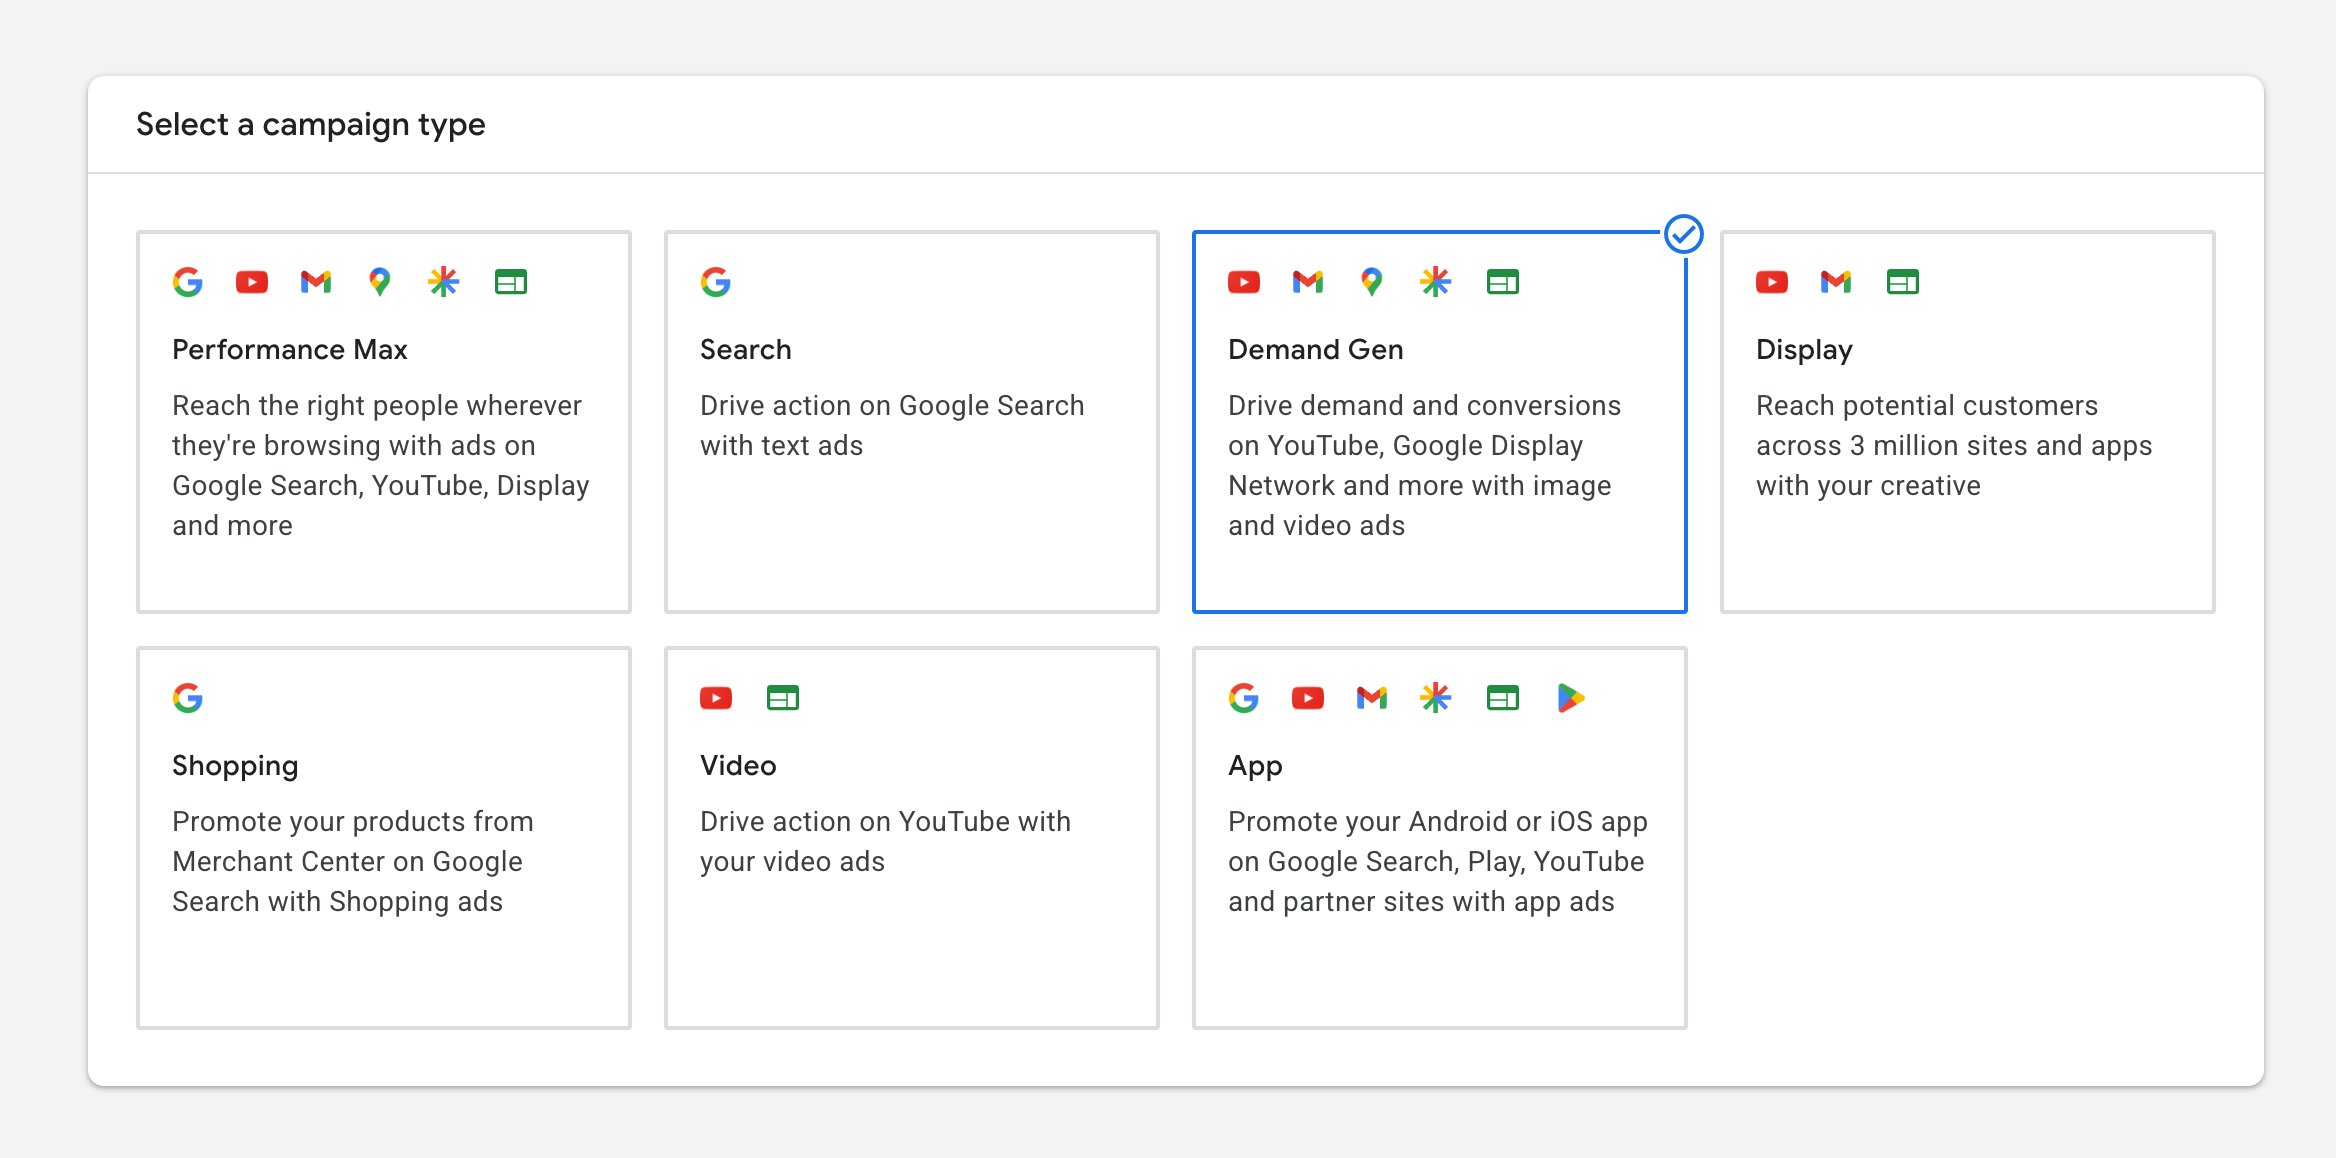
Task: Click the Maps pin icon in Performance Max card
Action: pos(379,282)
